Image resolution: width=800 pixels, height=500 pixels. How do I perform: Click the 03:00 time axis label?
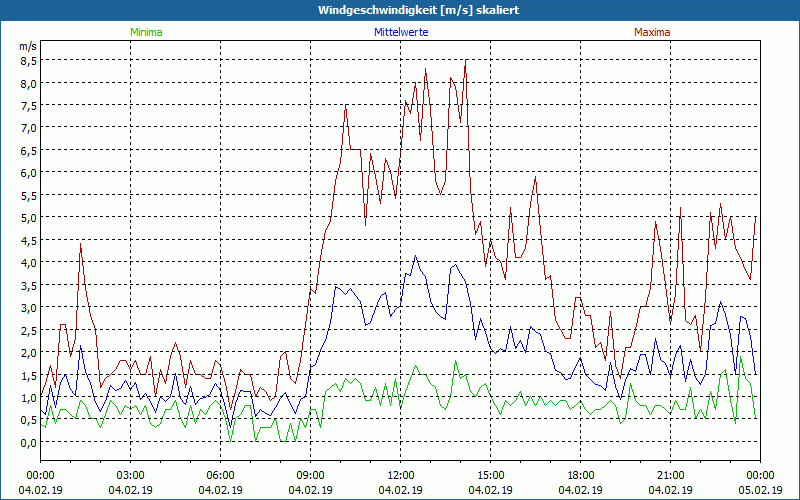pos(131,476)
